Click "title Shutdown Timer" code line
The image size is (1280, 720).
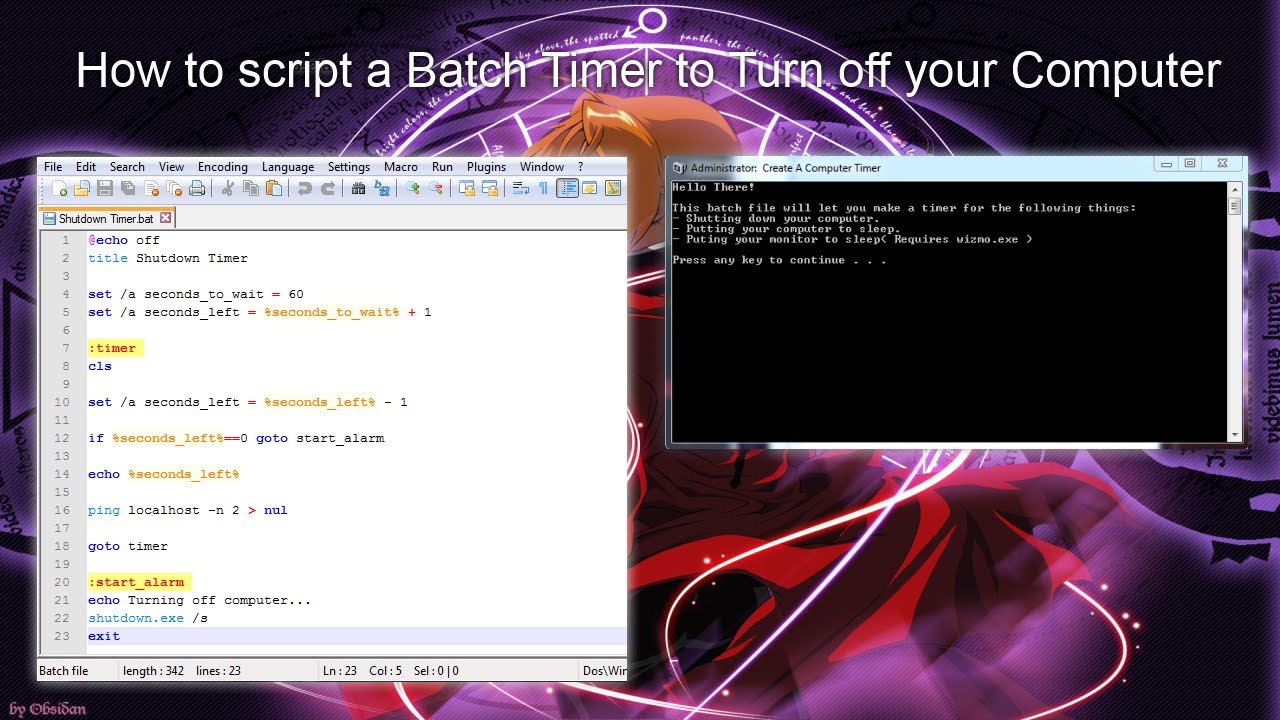point(168,258)
